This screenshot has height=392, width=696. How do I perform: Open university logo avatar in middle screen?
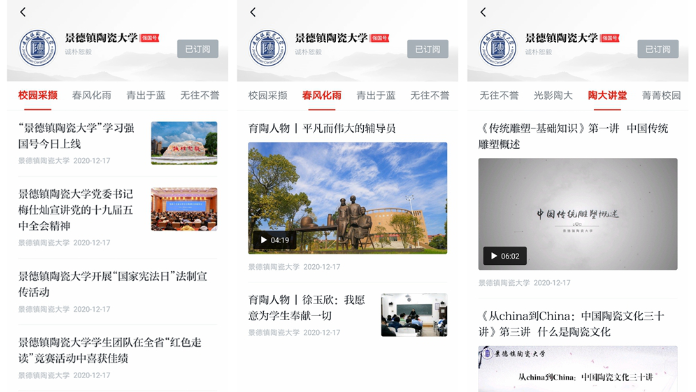click(x=268, y=48)
